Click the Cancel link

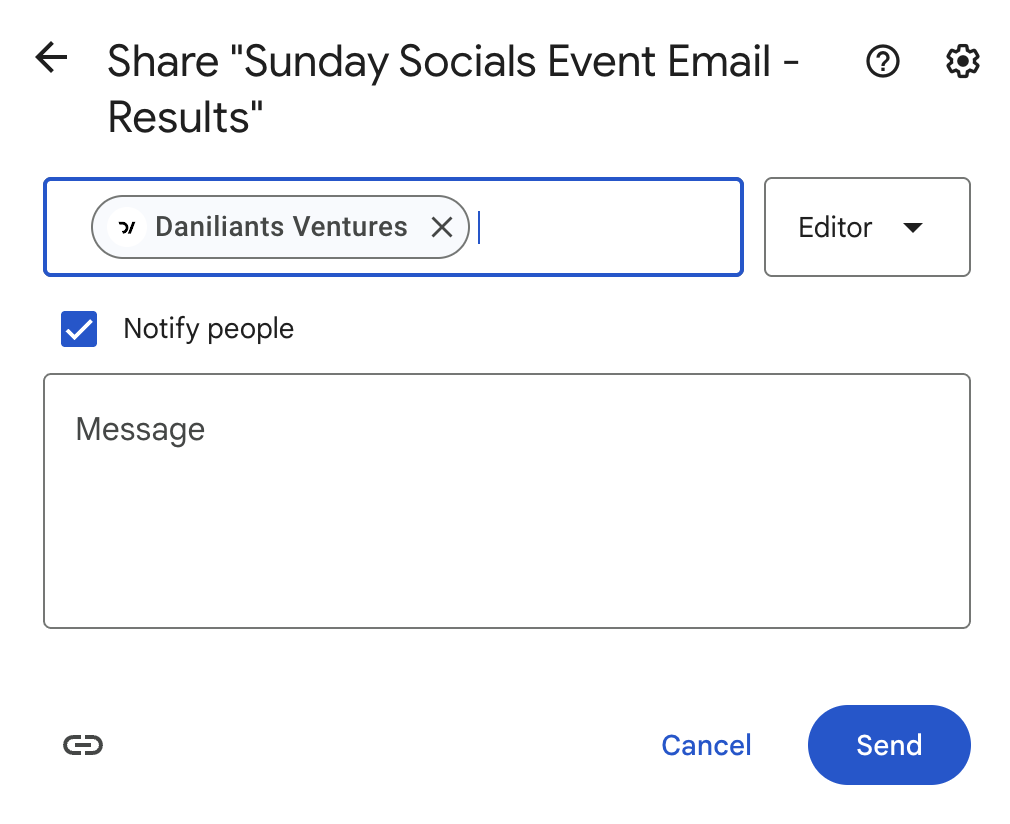point(706,745)
